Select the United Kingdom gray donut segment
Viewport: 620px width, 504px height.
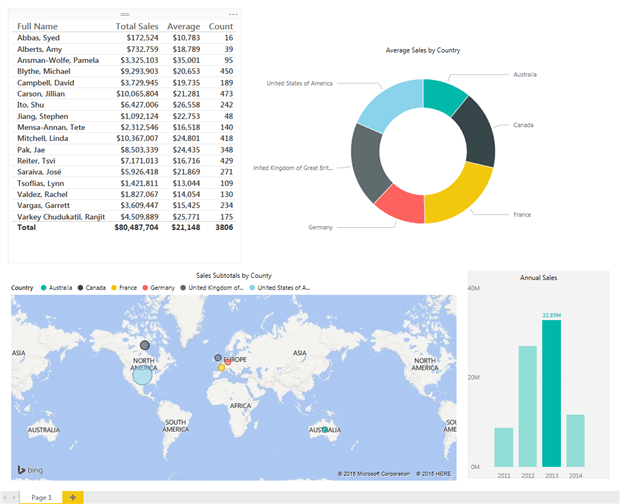point(367,164)
